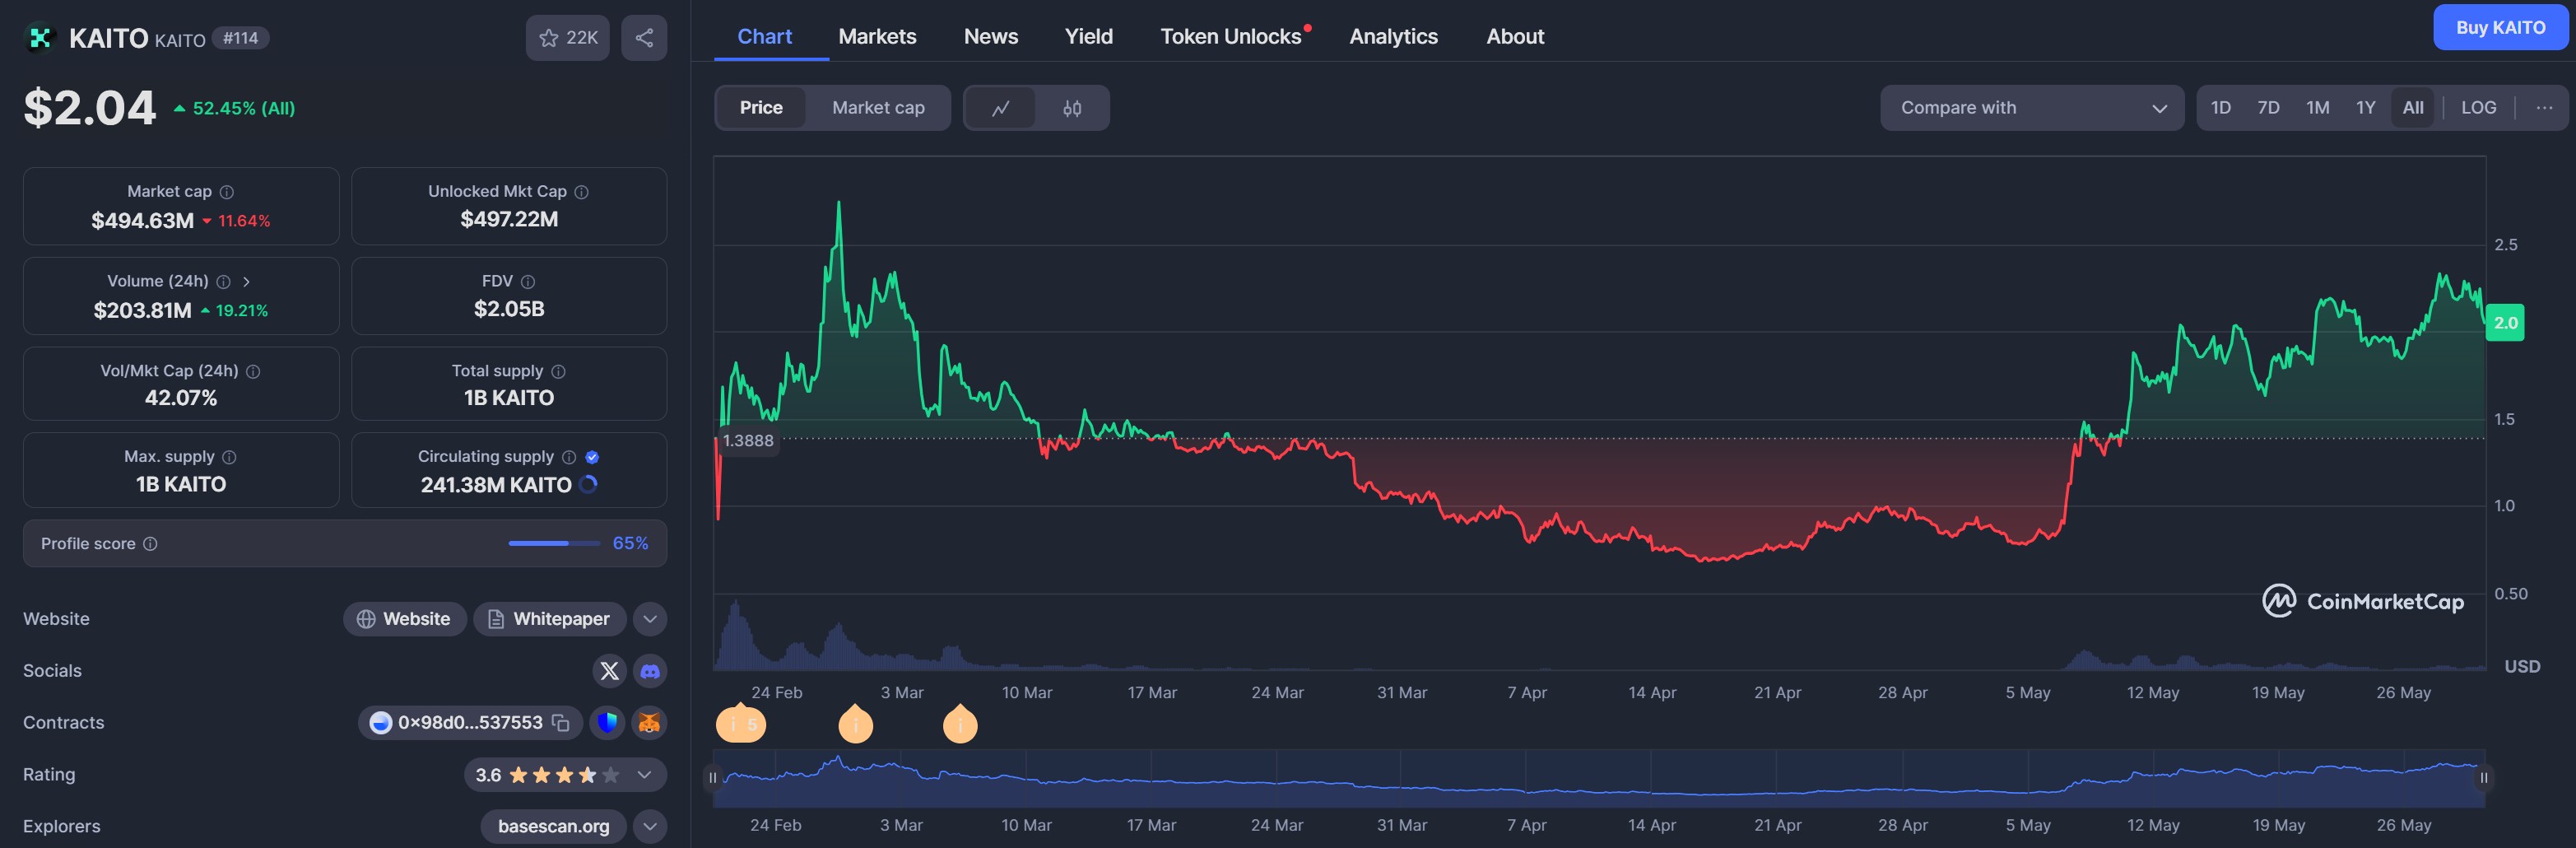Screen dimensions: 2576x848
Task: Expand the 3.6 rating dropdown
Action: [x=645, y=775]
